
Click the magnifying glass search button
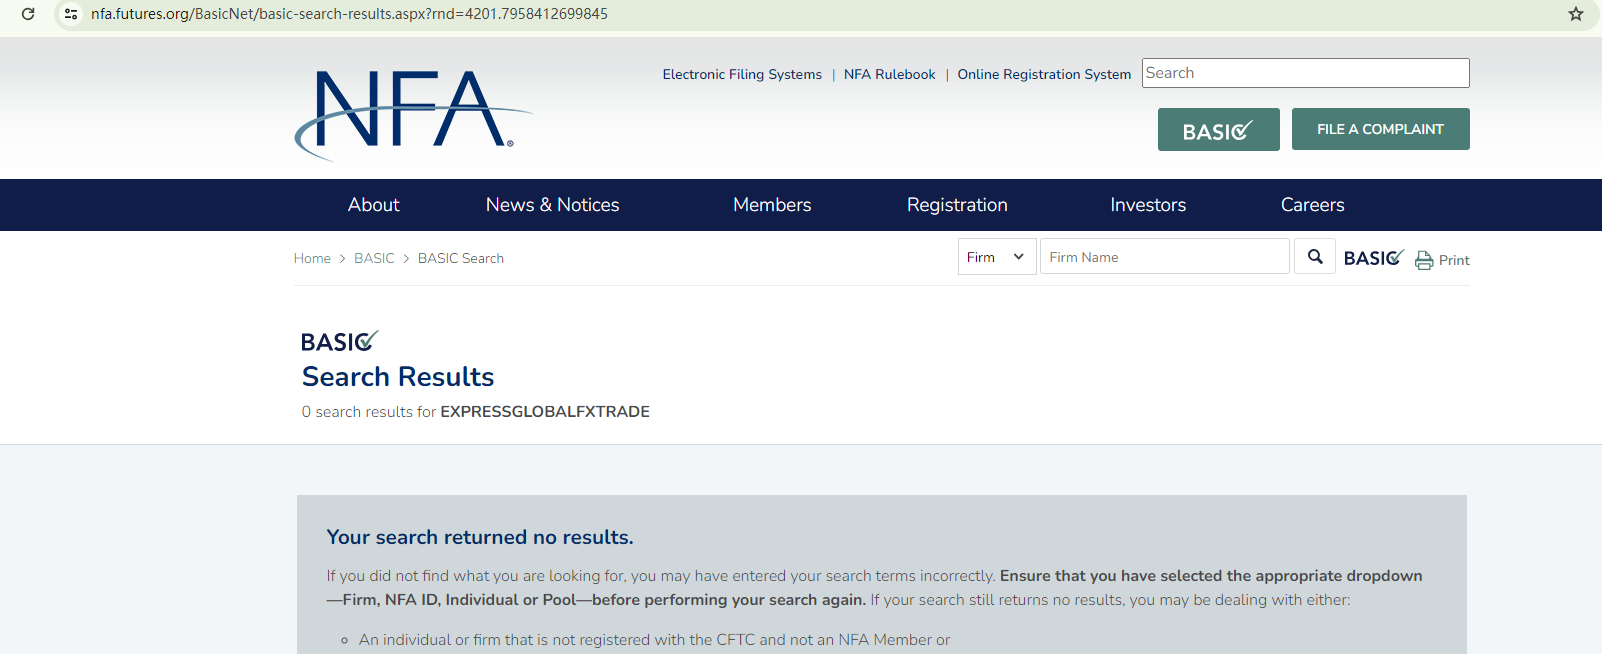coord(1315,257)
